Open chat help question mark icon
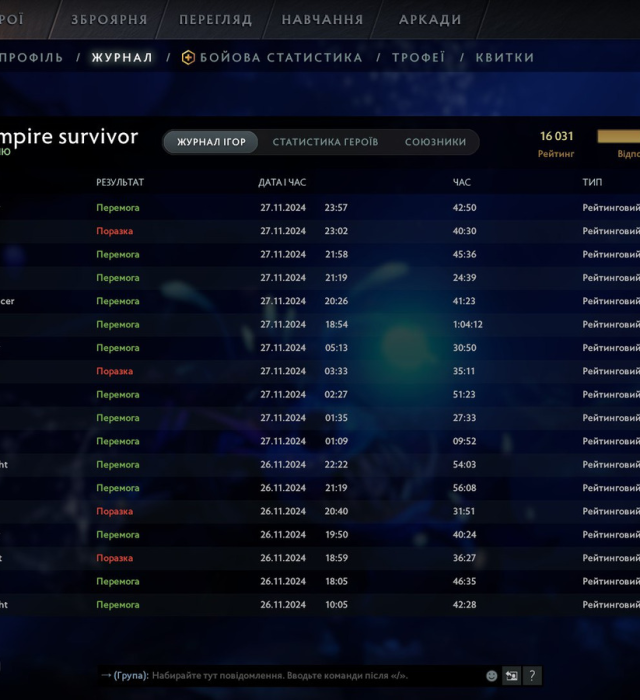 pos(532,676)
